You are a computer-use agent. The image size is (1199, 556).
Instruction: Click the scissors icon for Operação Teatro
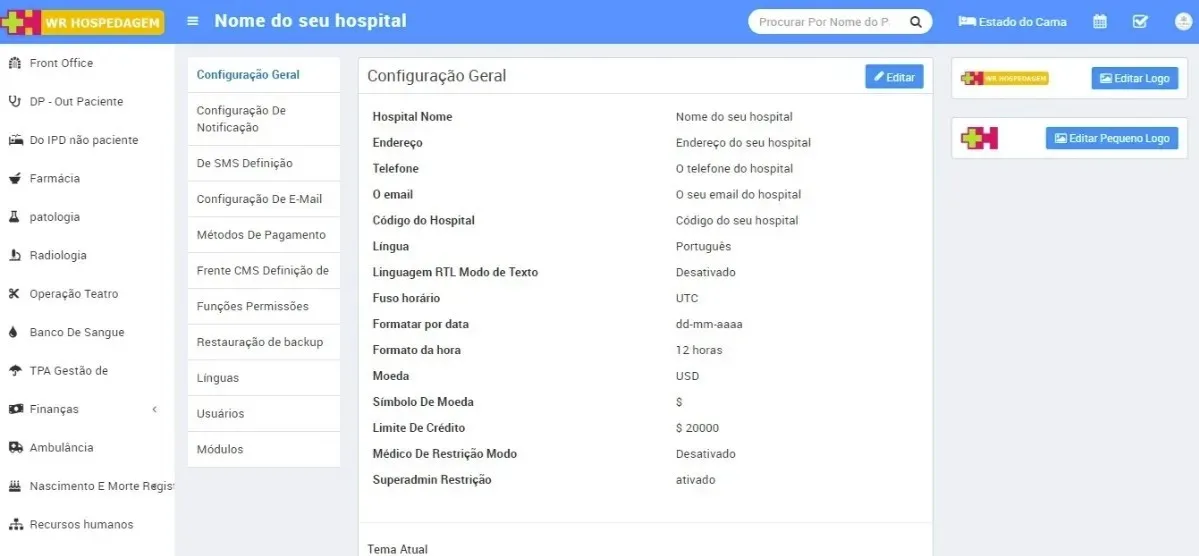pyautogui.click(x=13, y=294)
